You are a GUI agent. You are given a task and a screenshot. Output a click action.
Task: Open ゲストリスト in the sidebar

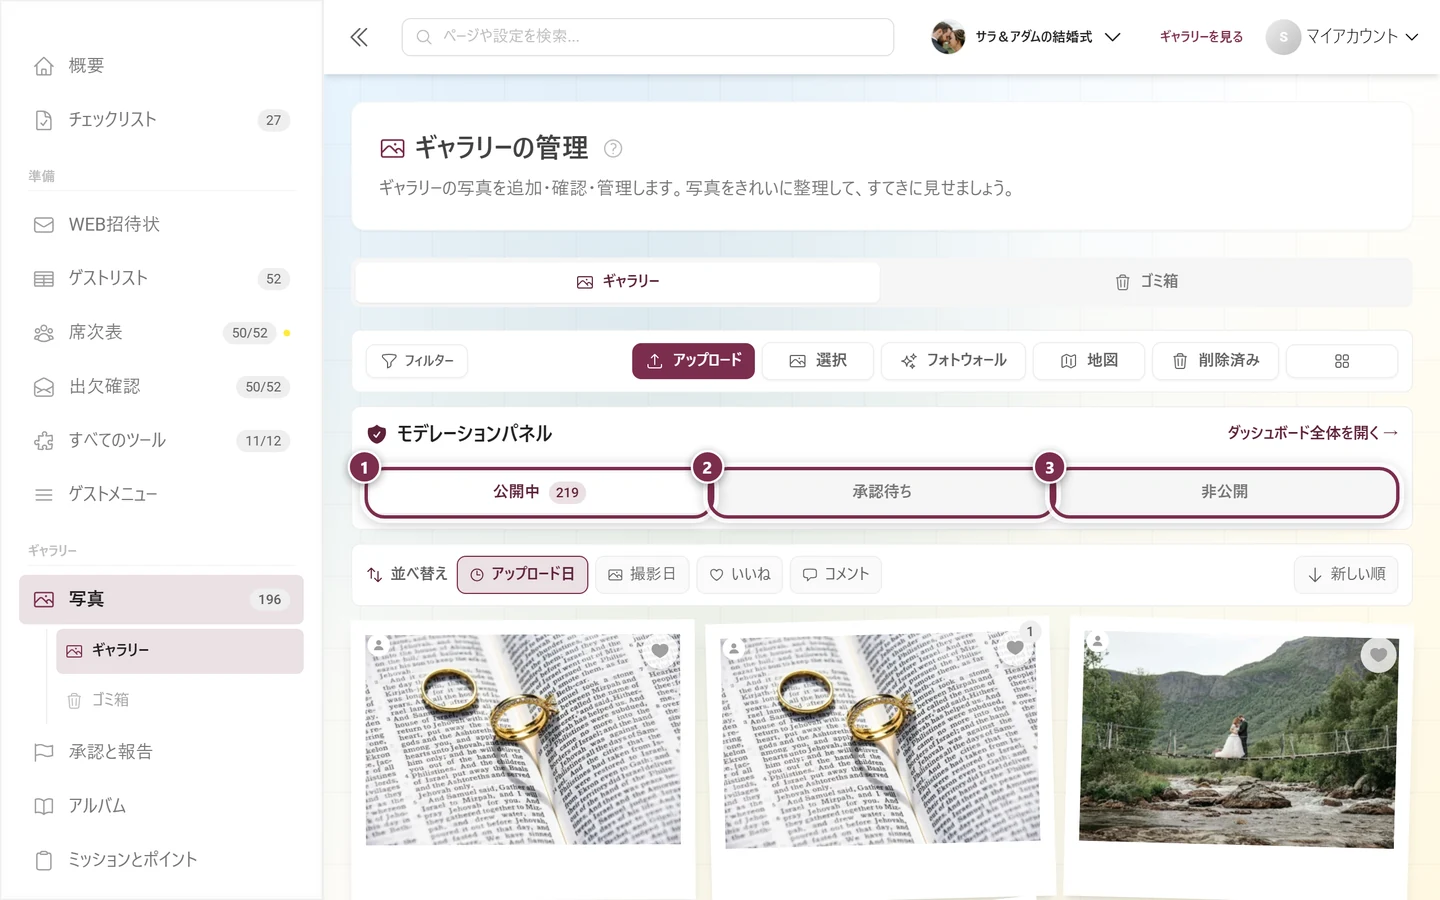pyautogui.click(x=161, y=279)
